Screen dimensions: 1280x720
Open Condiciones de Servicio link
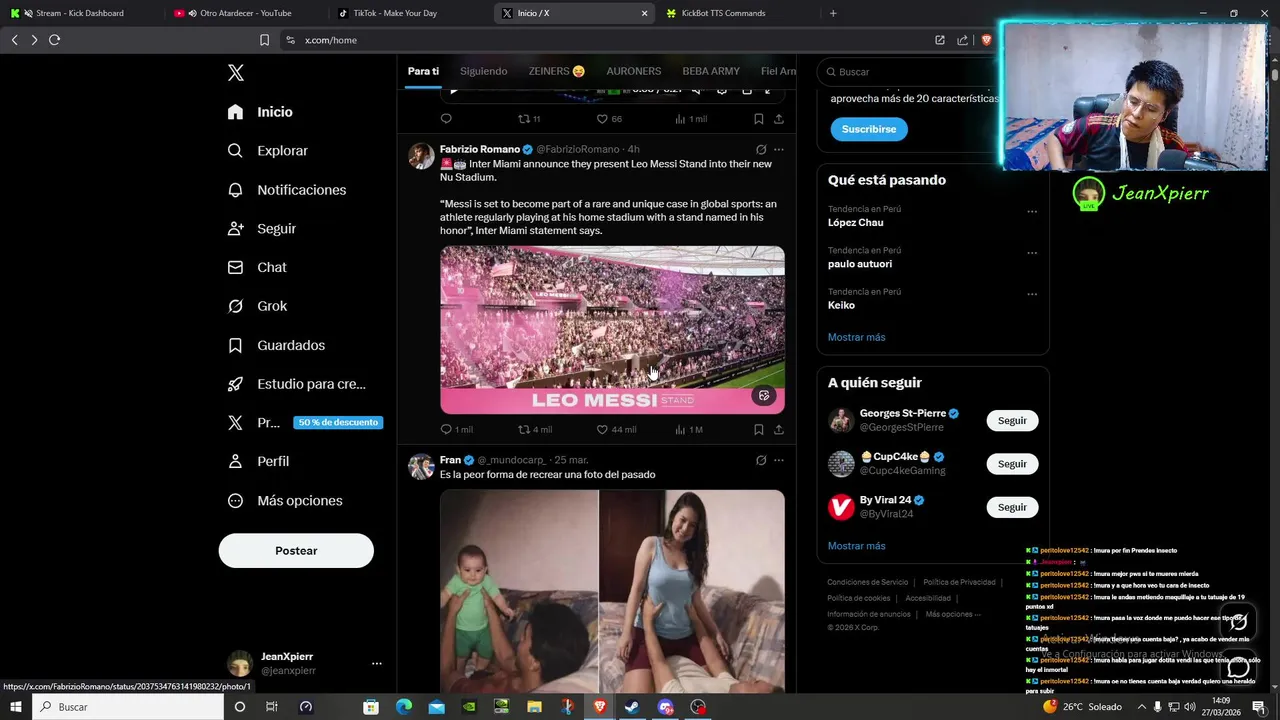coord(867,582)
